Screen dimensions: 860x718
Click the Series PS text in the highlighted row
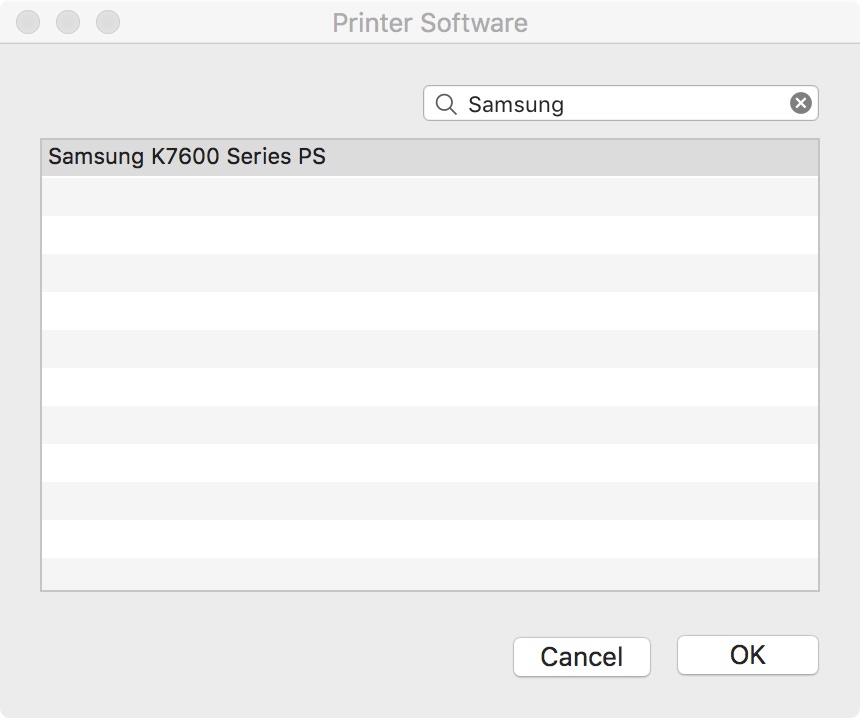[x=276, y=156]
